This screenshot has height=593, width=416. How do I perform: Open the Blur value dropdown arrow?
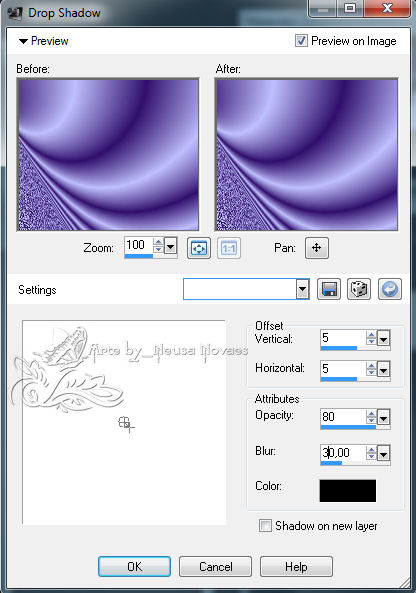[x=383, y=453]
